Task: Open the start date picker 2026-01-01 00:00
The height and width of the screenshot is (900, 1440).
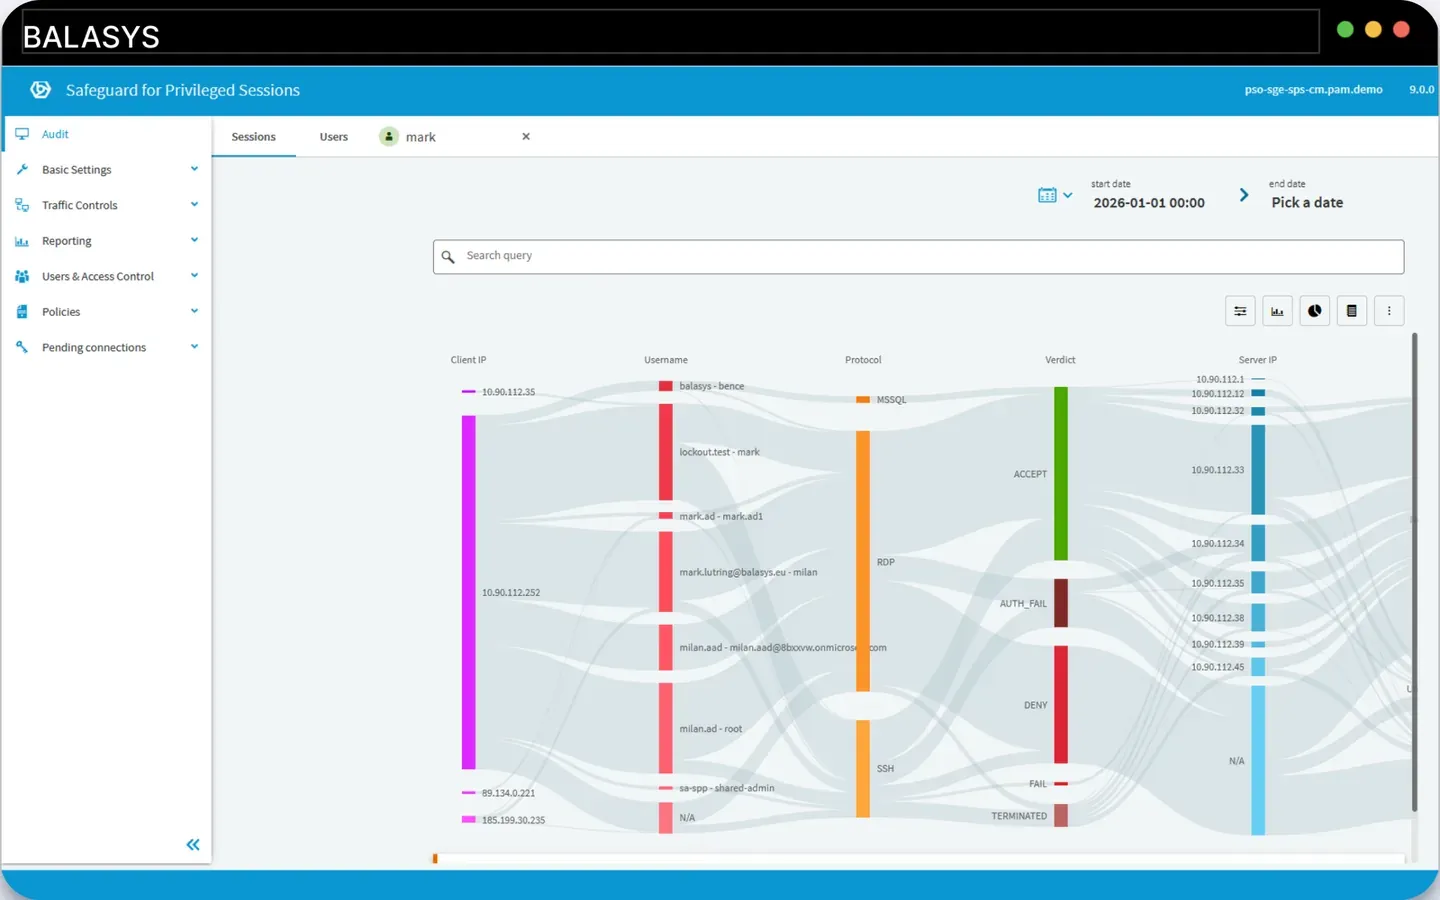Action: (x=1149, y=203)
